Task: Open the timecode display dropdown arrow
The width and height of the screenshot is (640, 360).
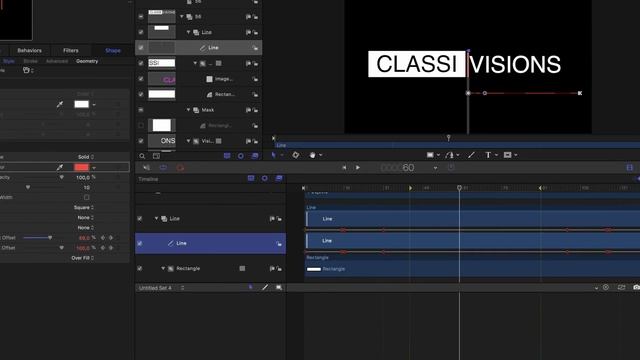Action: click(x=436, y=168)
